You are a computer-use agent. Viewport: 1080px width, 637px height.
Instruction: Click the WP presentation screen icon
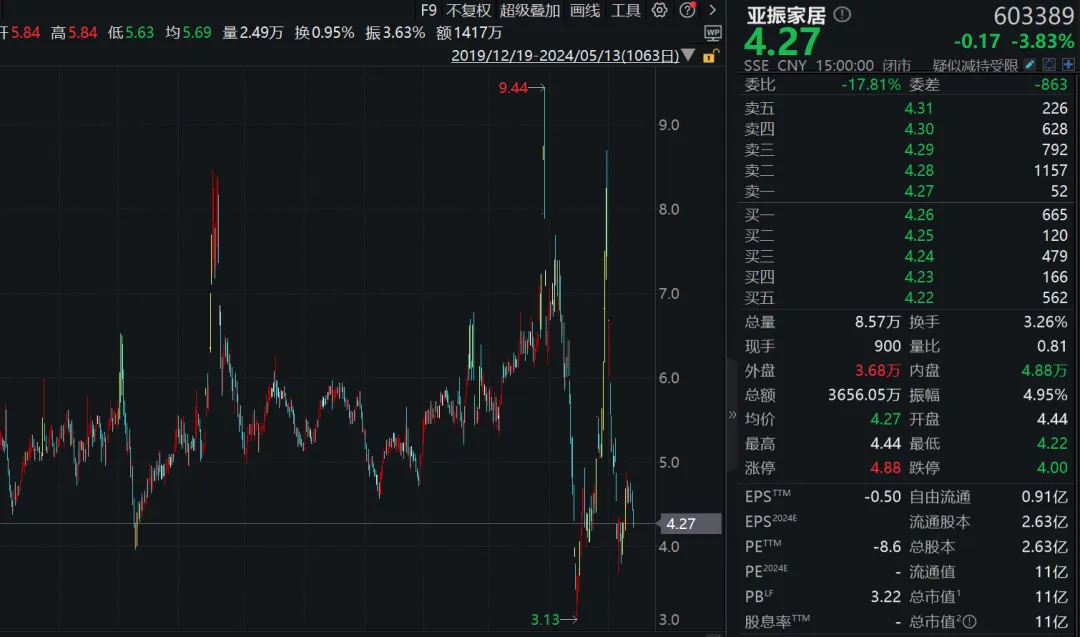pos(713,33)
